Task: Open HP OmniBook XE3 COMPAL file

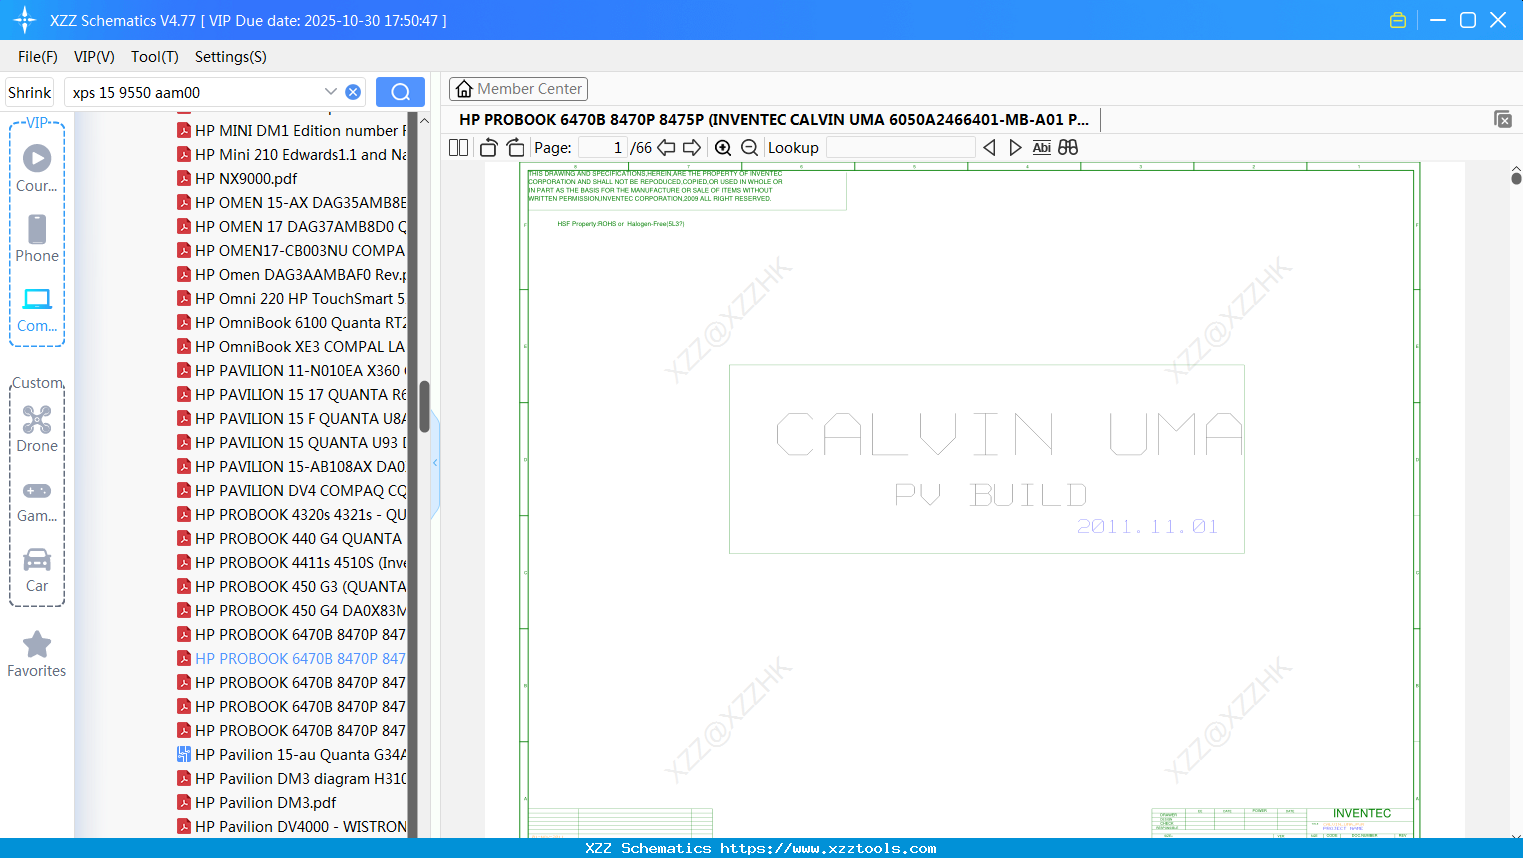Action: coord(291,346)
